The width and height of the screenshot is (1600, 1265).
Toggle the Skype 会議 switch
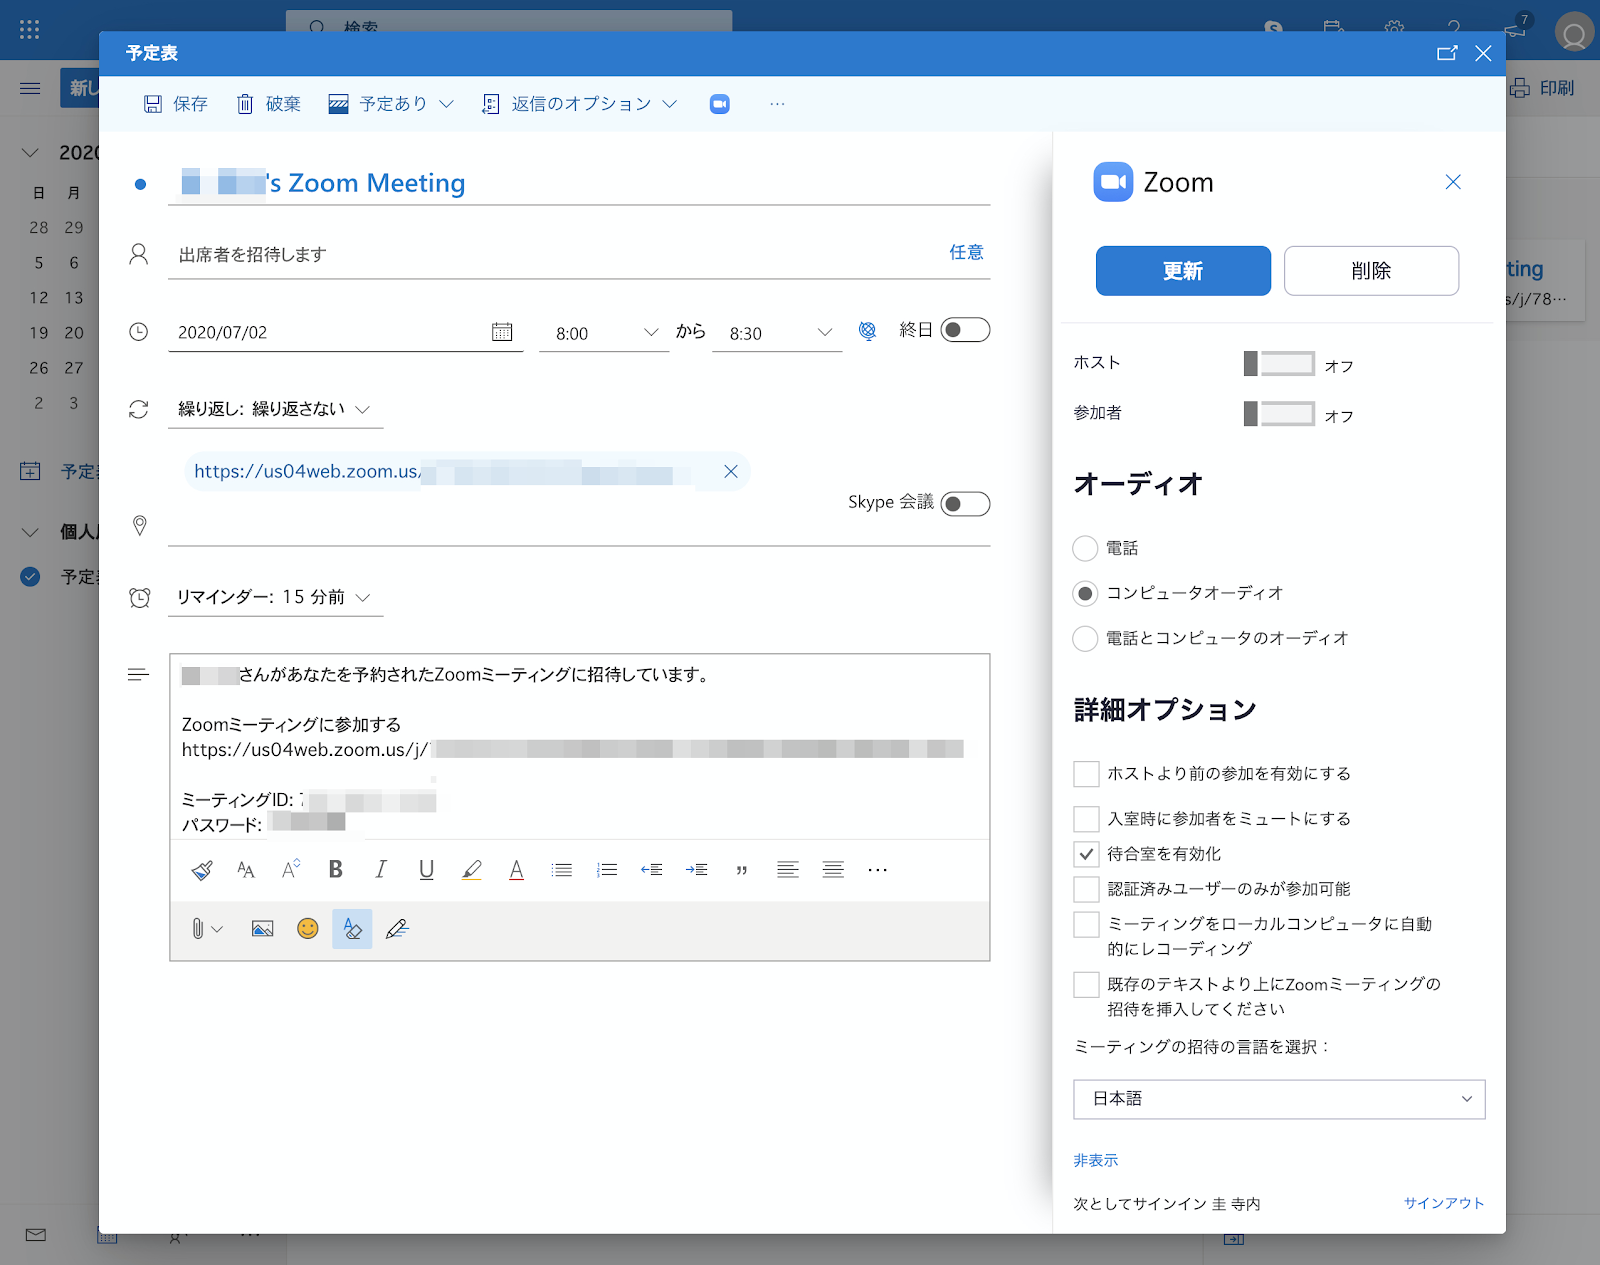click(965, 504)
